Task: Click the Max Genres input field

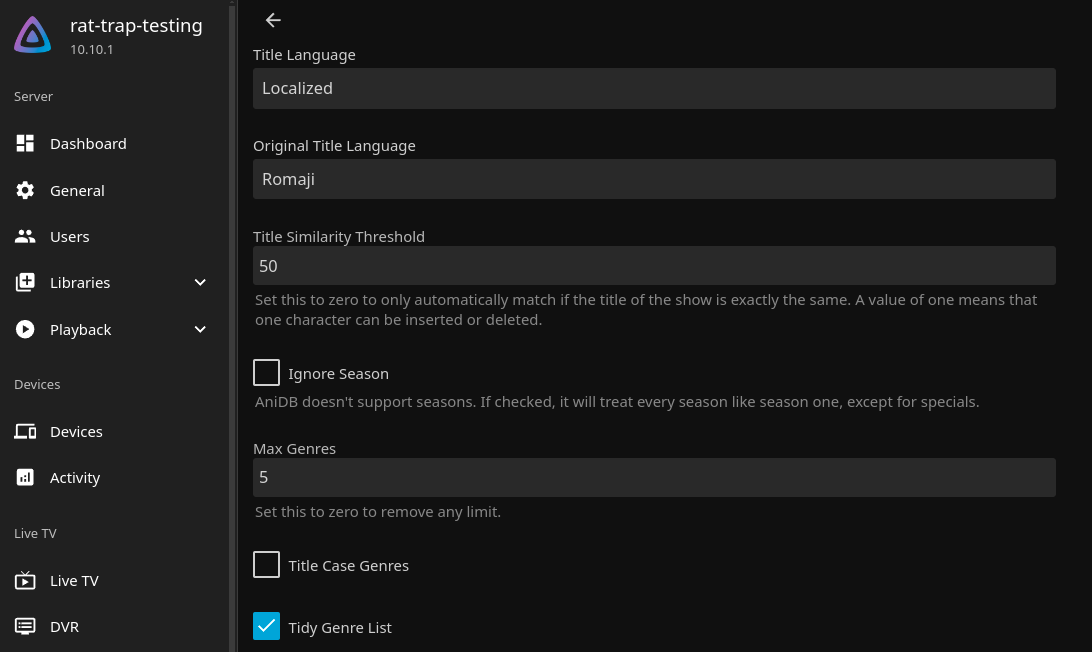Action: (654, 478)
